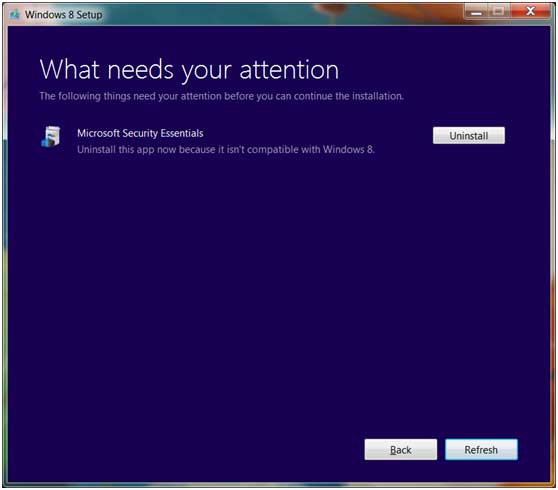Click the Windows 8 Setup title bar icon
This screenshot has width=558, height=490.
(x=14, y=15)
